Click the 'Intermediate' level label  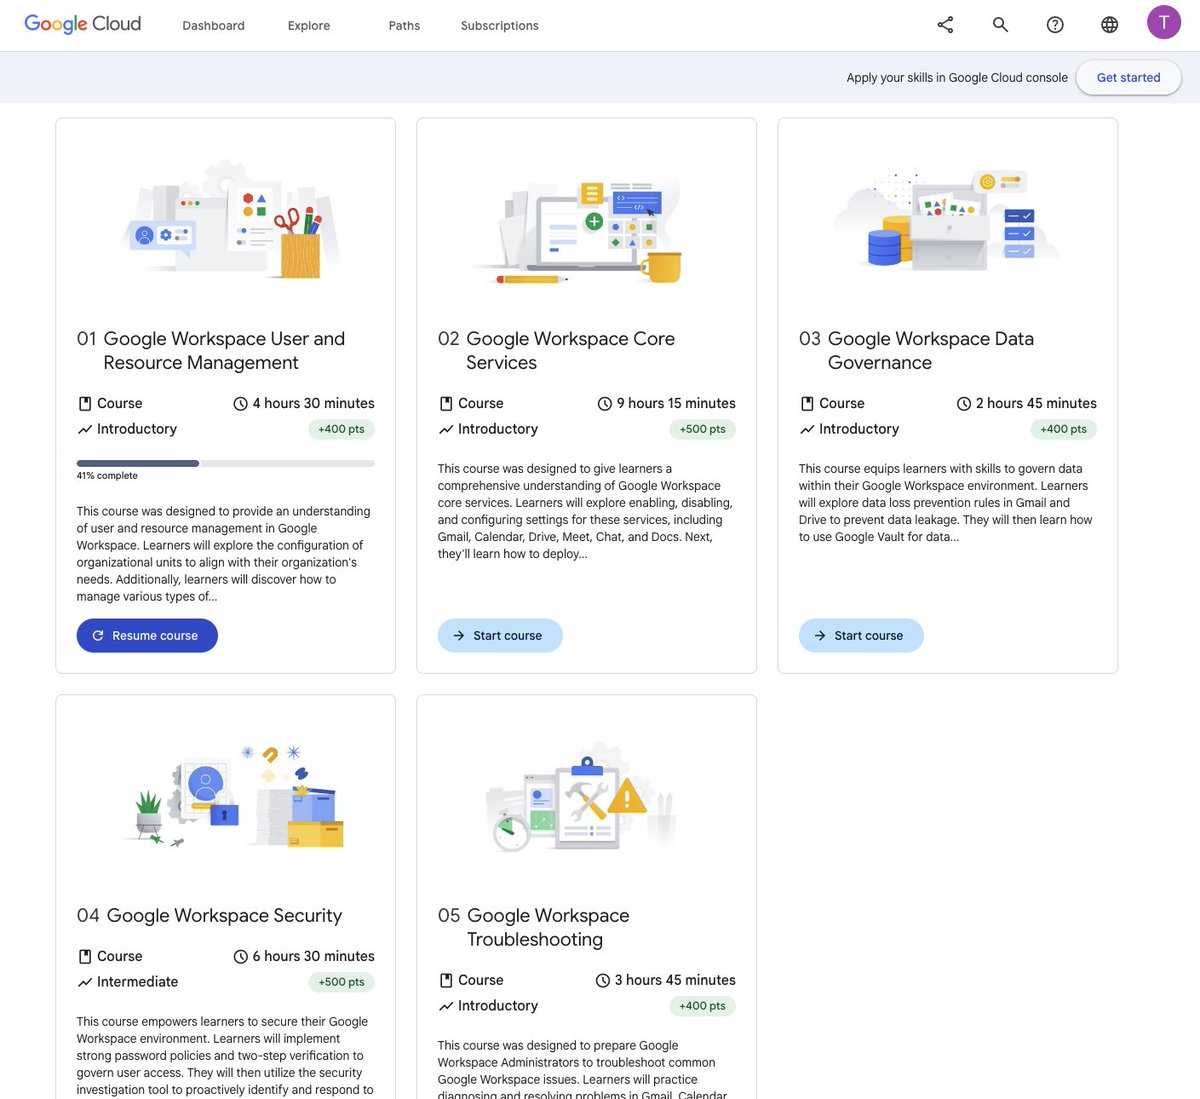[x=137, y=983]
